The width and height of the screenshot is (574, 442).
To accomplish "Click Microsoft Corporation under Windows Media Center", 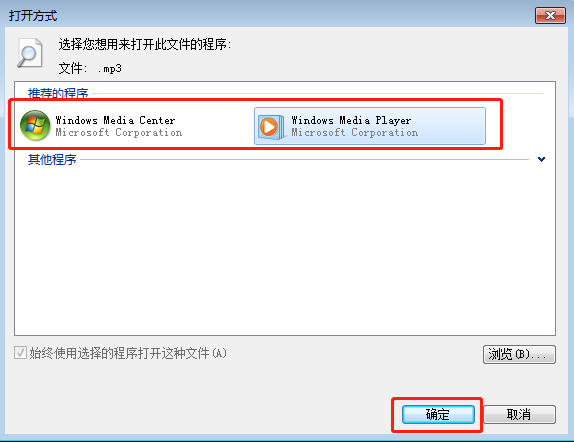I will pos(119,133).
